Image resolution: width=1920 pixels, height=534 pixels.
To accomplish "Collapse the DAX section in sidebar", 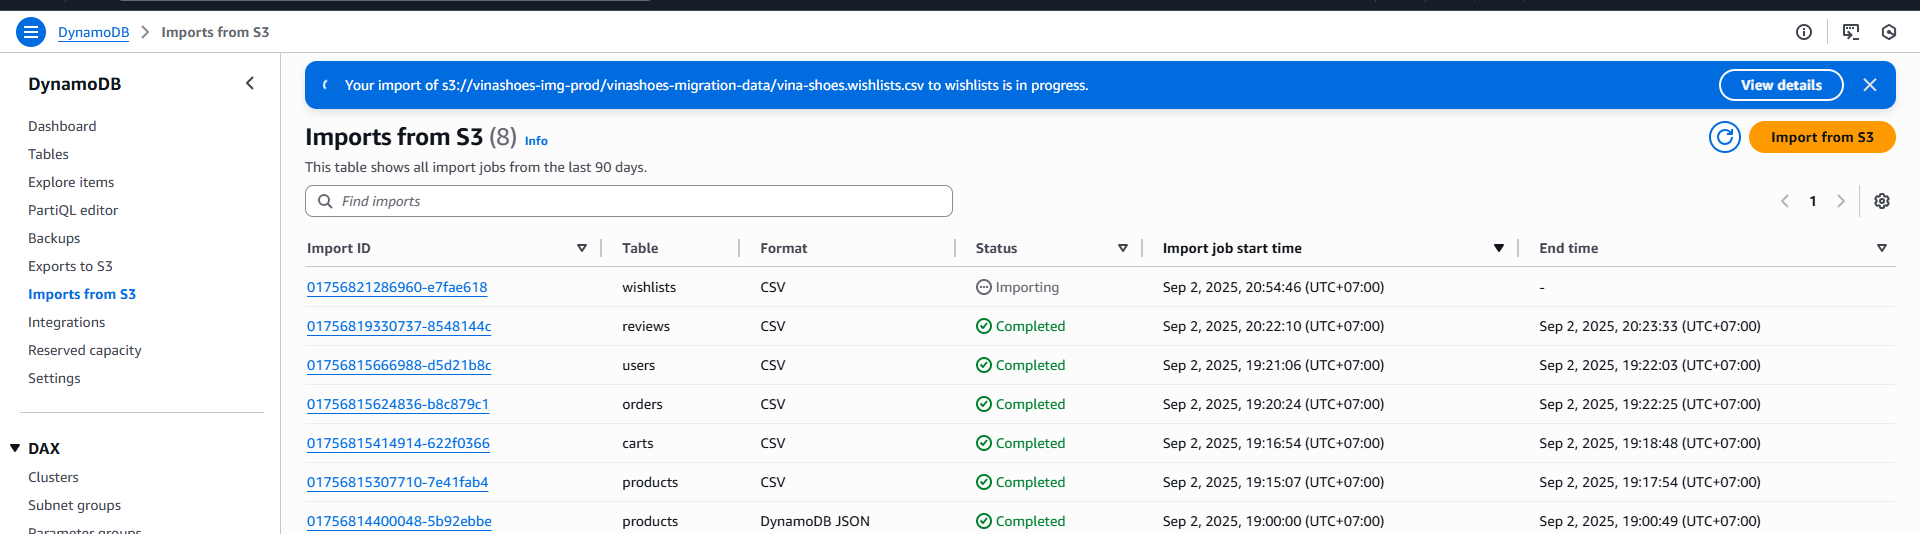I will 15,448.
